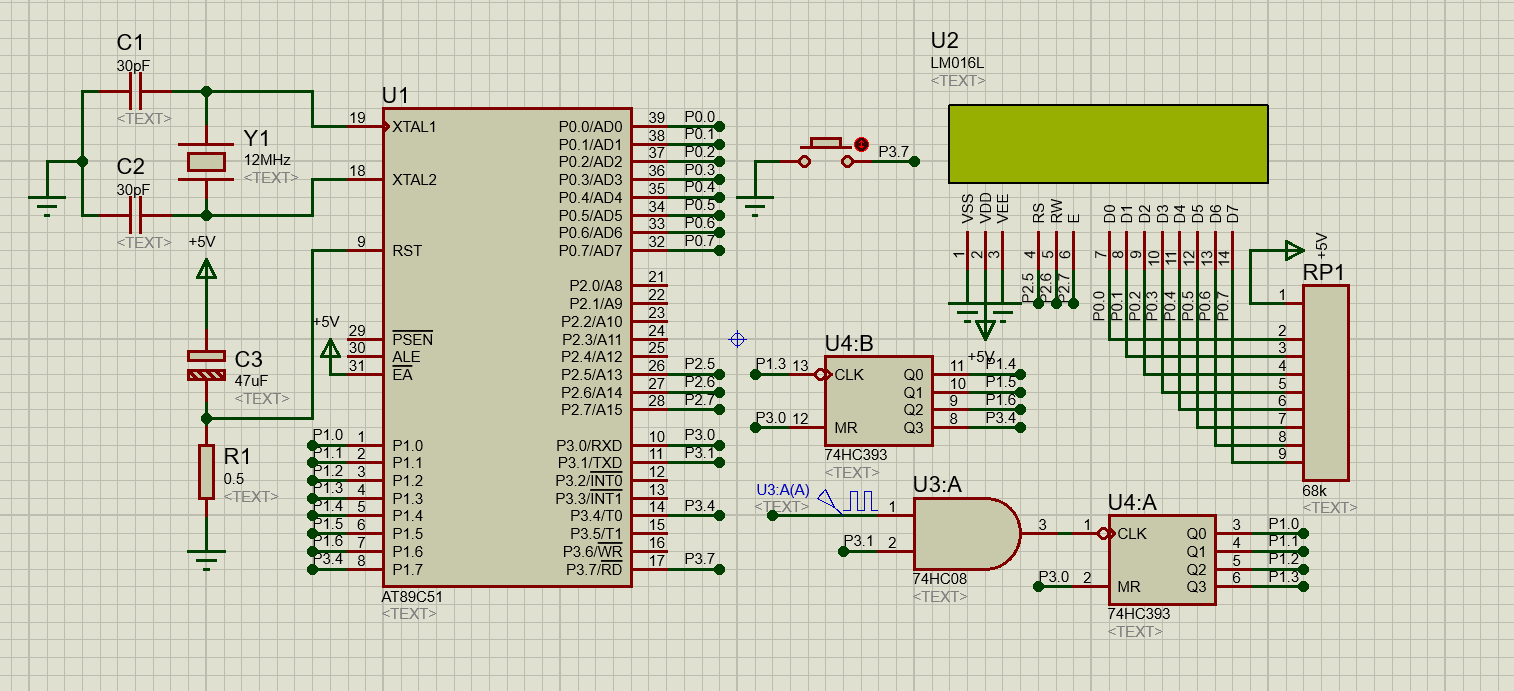Click the ground symbol below resistor R1
The height and width of the screenshot is (691, 1514).
[206, 561]
